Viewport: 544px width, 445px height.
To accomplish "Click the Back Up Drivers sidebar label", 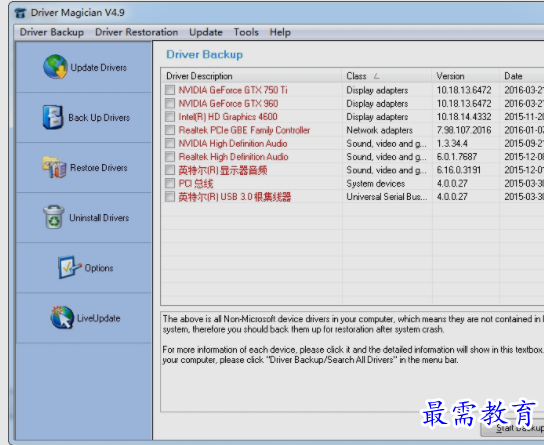I will point(99,118).
